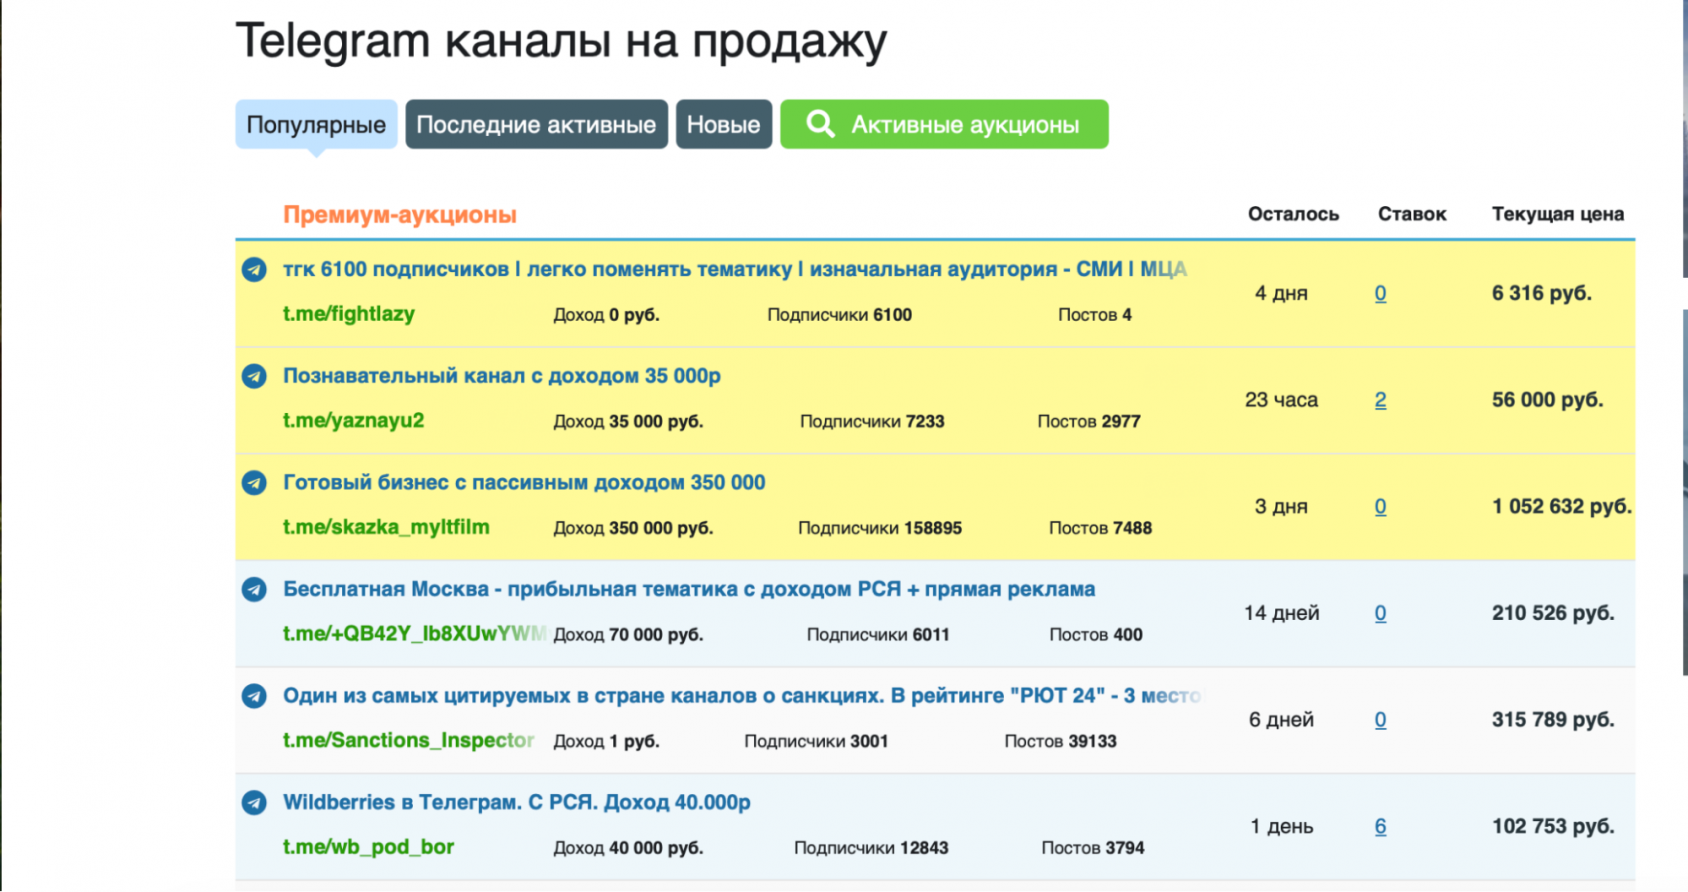
Task: Click Telegram icon beside sanctions channel listing
Action: (254, 696)
